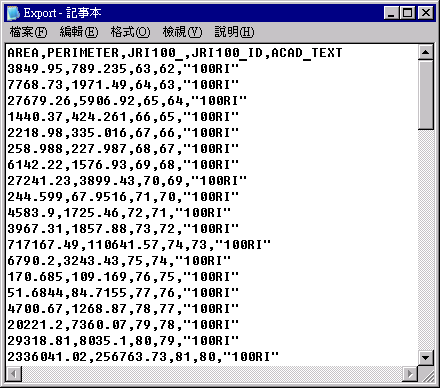Click the horizontal scrollbar left arrow
The width and height of the screenshot is (440, 388).
pos(14,374)
